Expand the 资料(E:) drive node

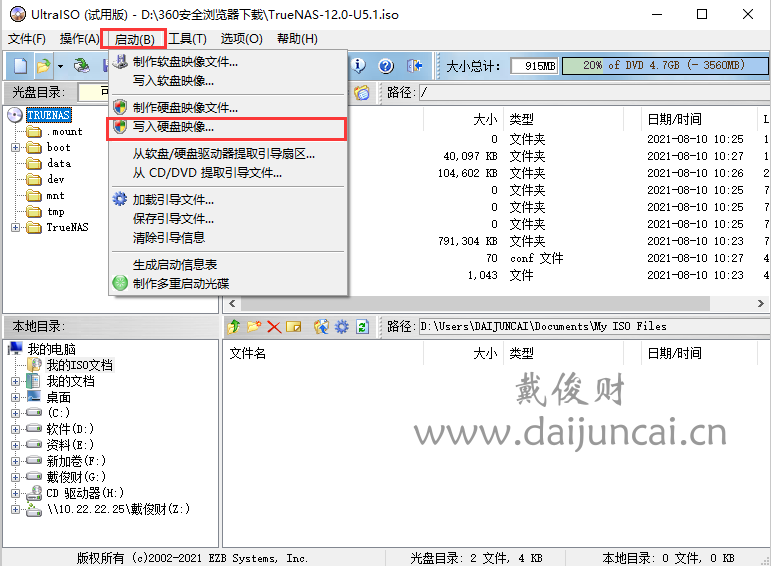click(x=16, y=445)
